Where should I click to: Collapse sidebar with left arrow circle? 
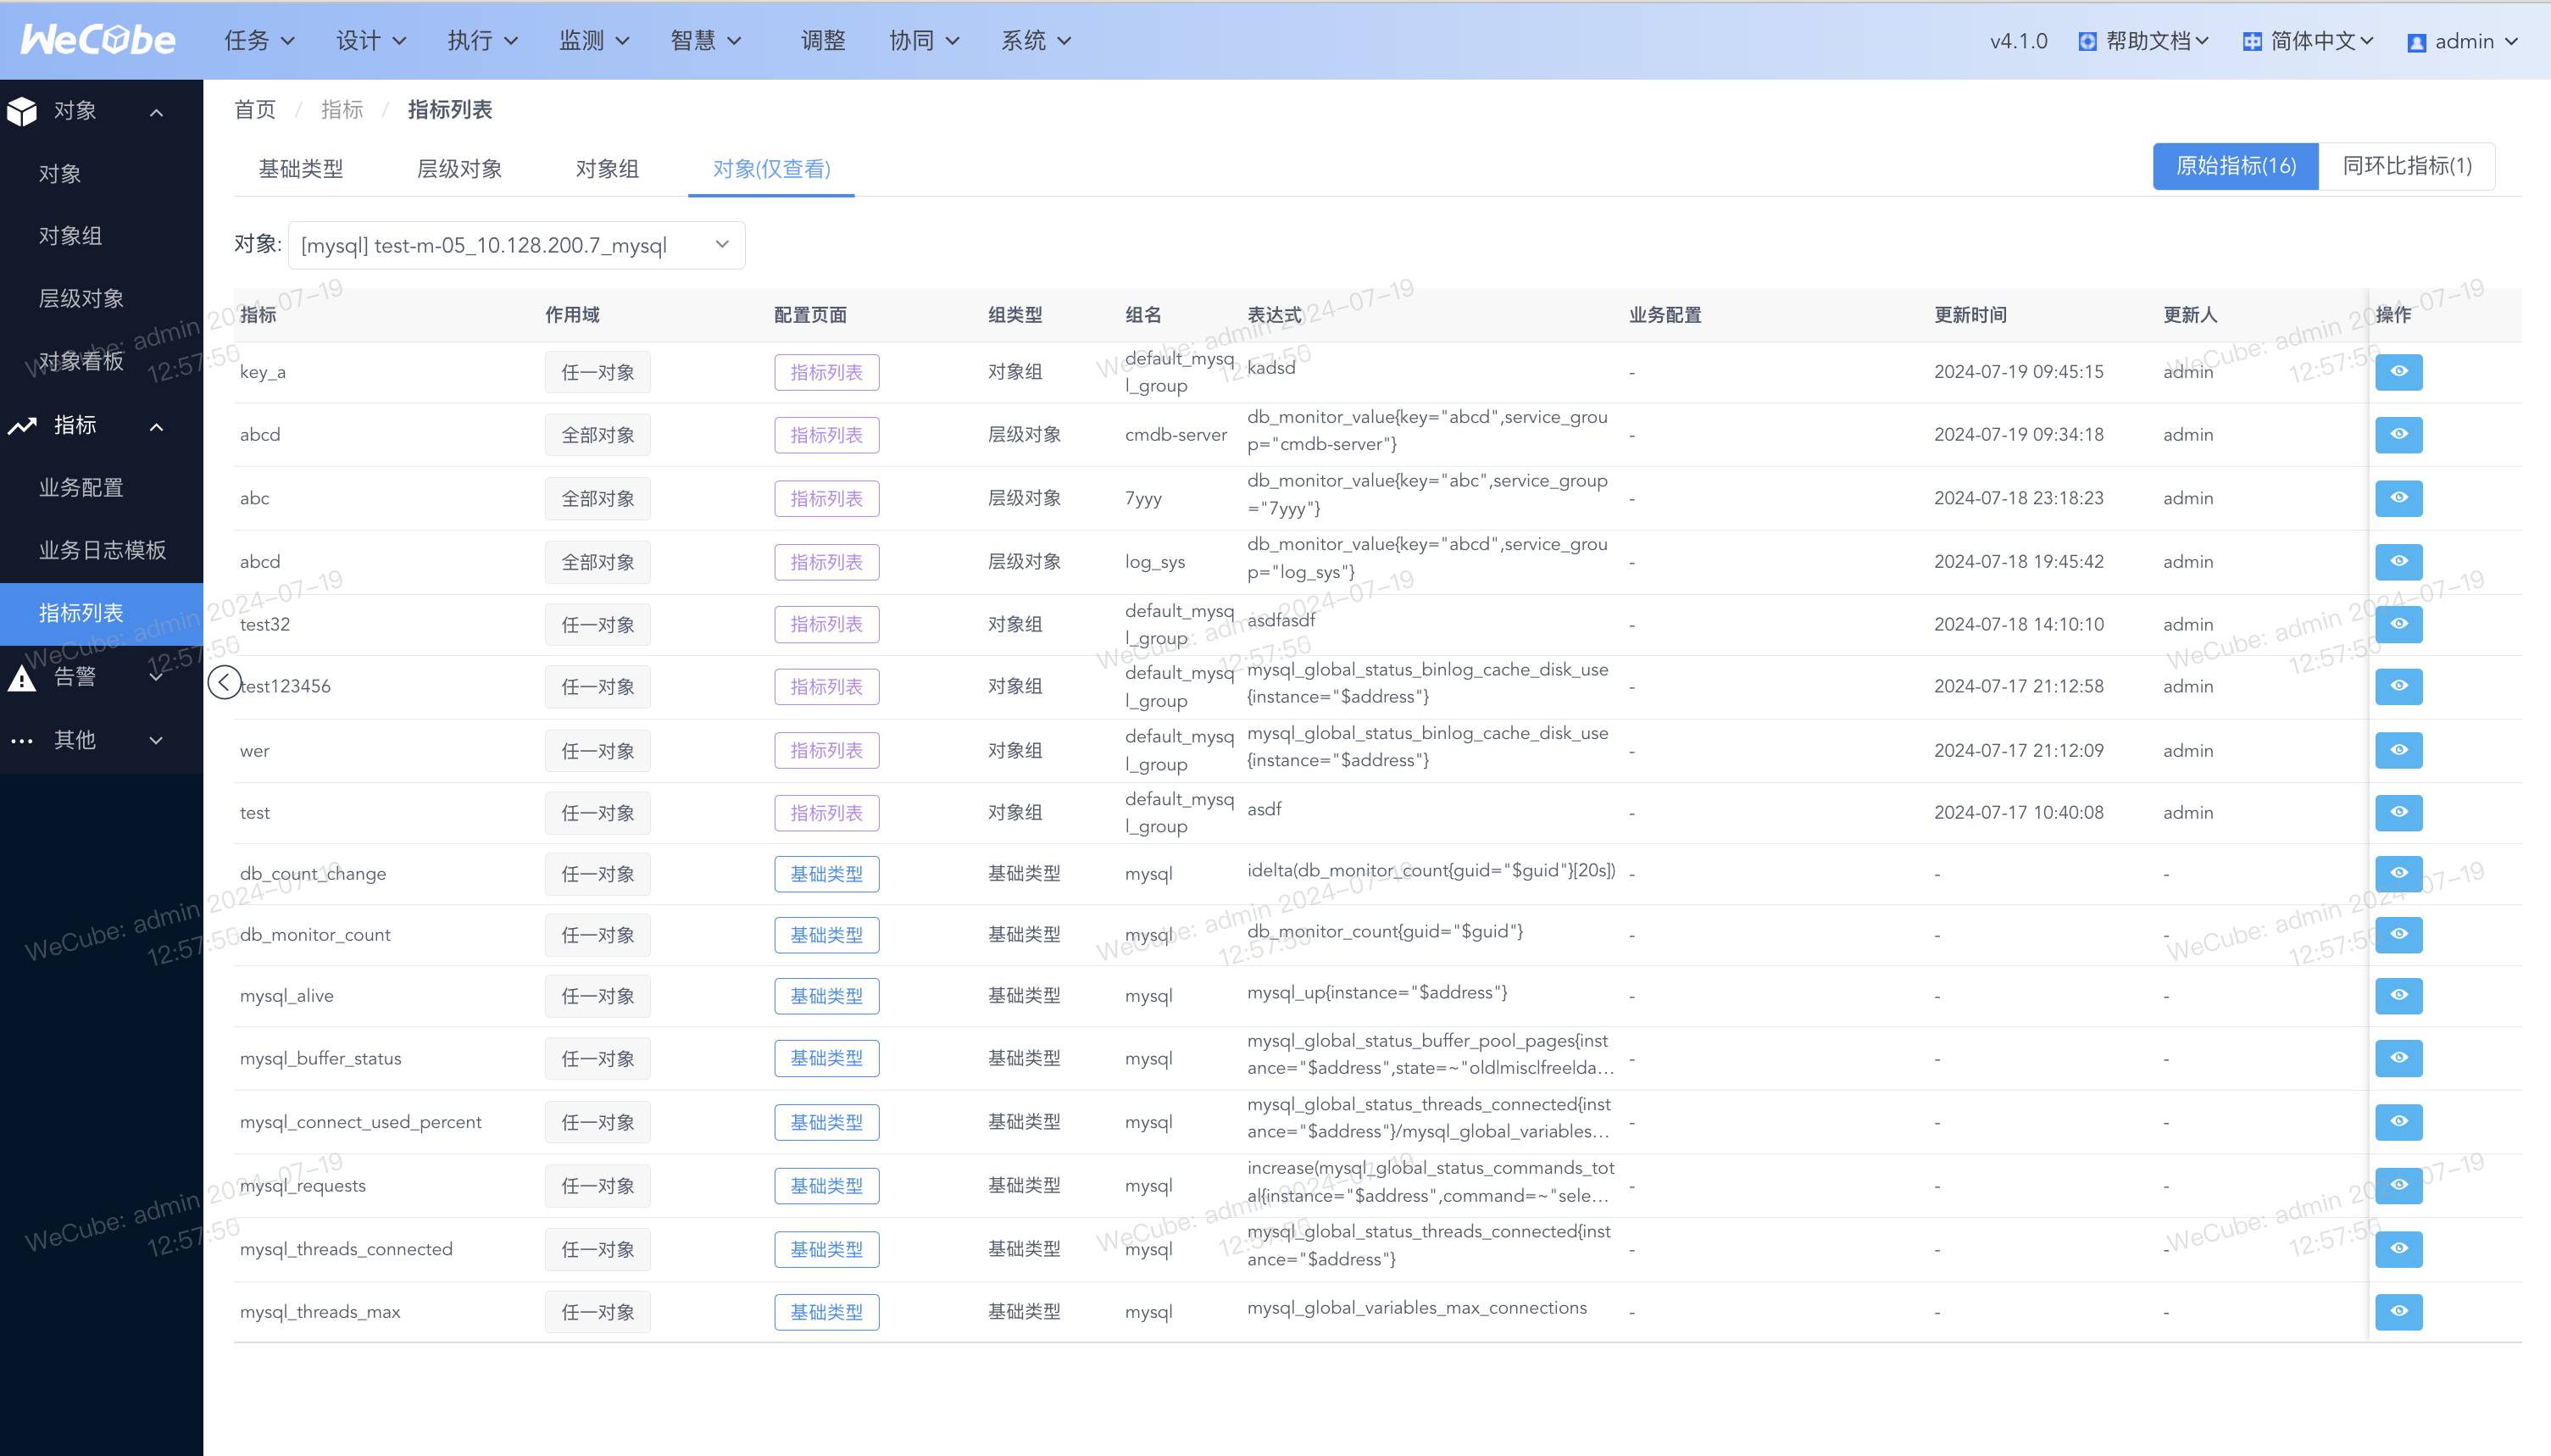(x=224, y=683)
